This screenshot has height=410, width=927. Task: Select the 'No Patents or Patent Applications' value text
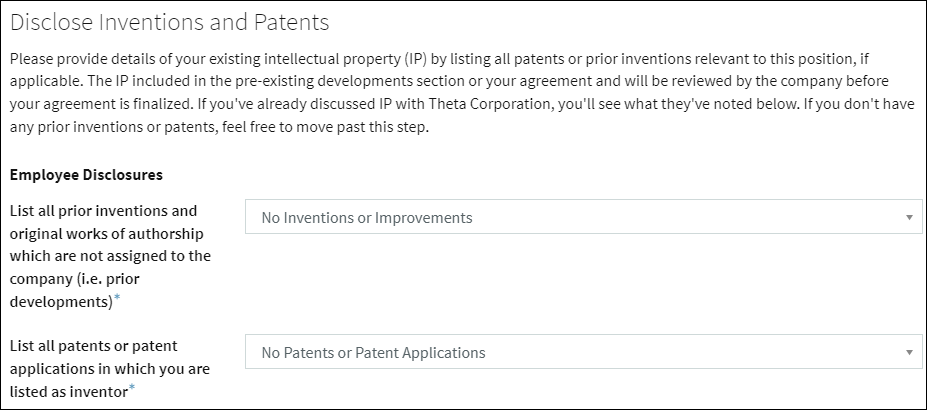click(x=373, y=352)
